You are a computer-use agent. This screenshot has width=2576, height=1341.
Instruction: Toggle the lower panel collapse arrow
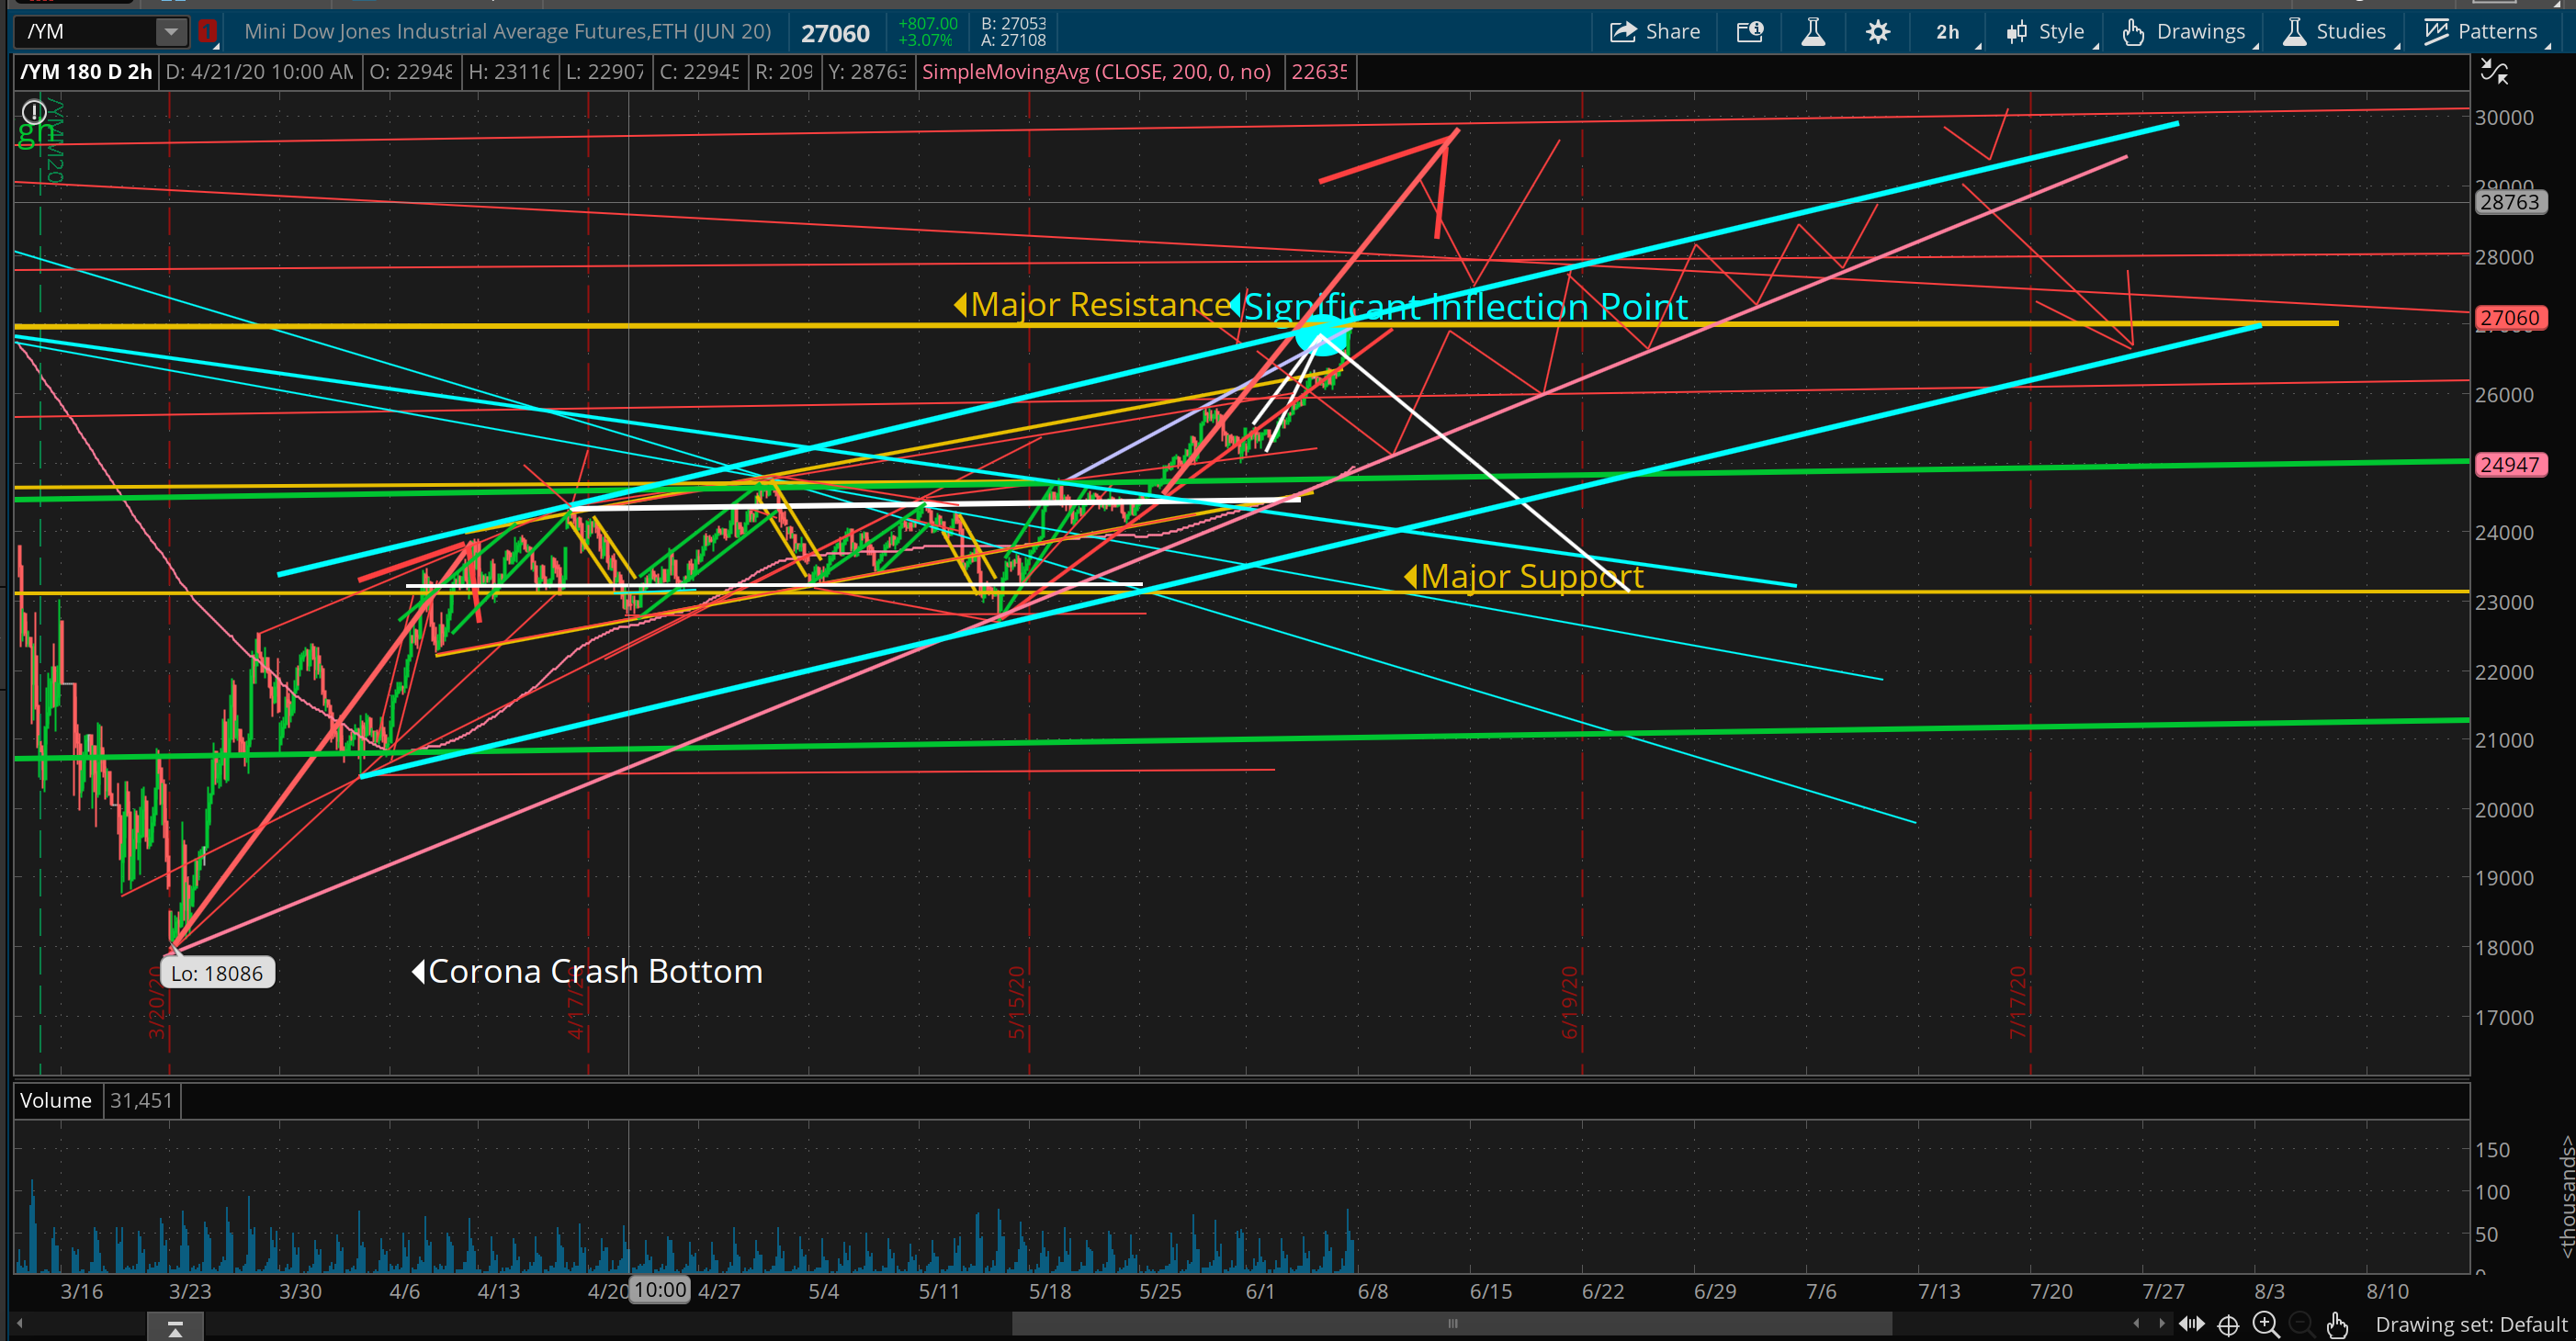point(175,1329)
